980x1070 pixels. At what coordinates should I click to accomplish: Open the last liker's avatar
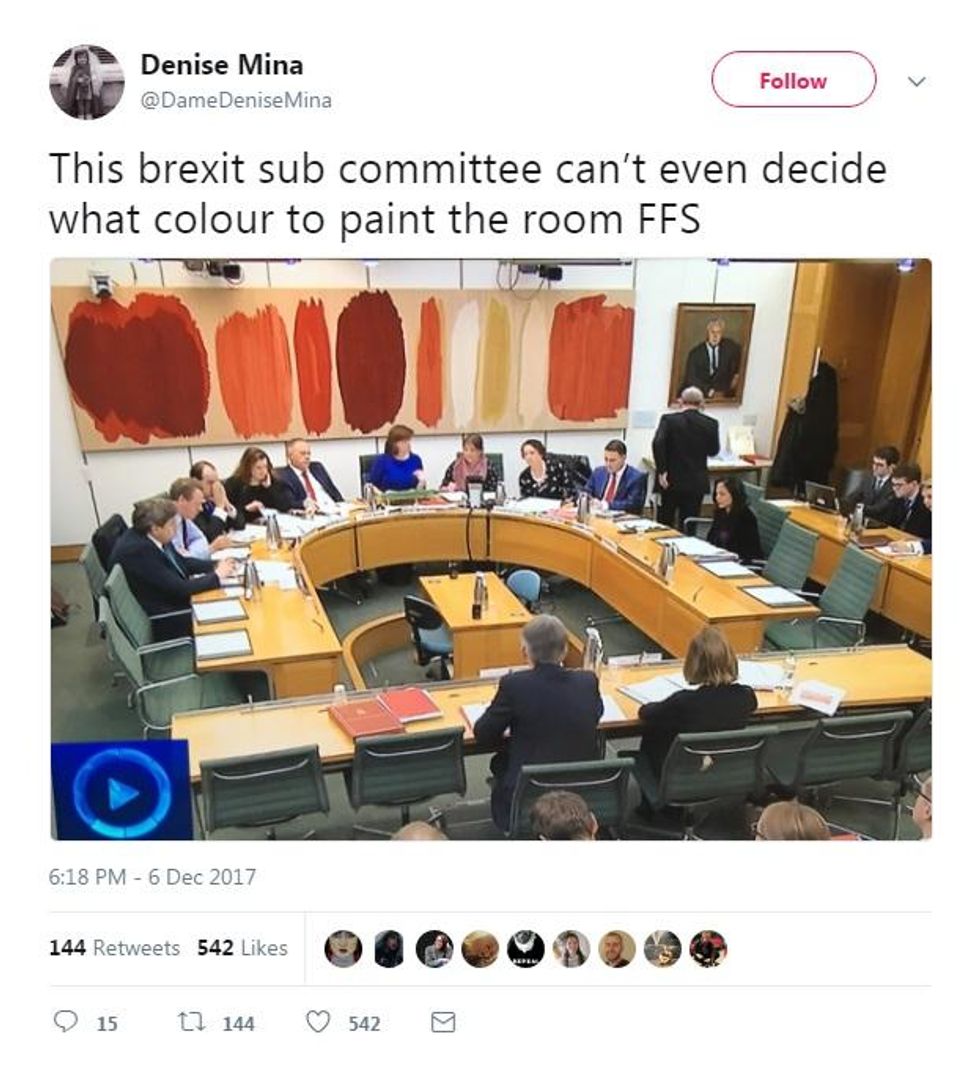[708, 949]
